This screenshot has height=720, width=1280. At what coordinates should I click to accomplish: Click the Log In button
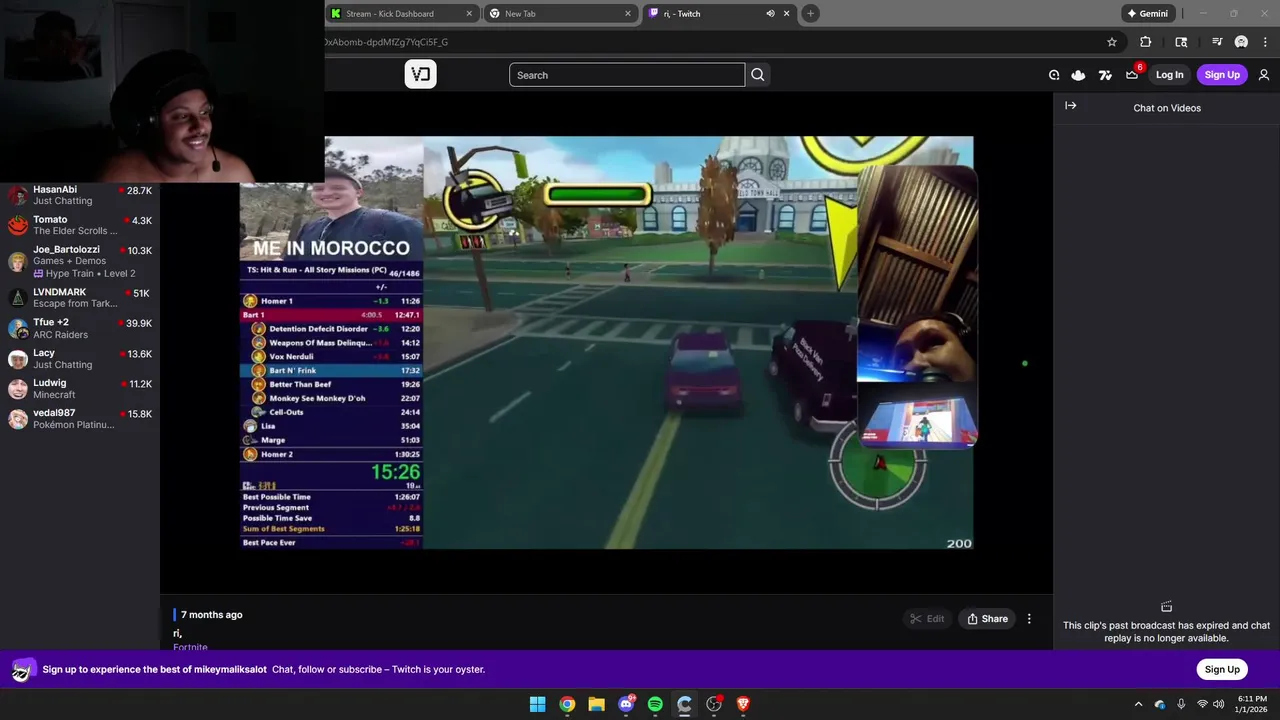coord(1169,75)
